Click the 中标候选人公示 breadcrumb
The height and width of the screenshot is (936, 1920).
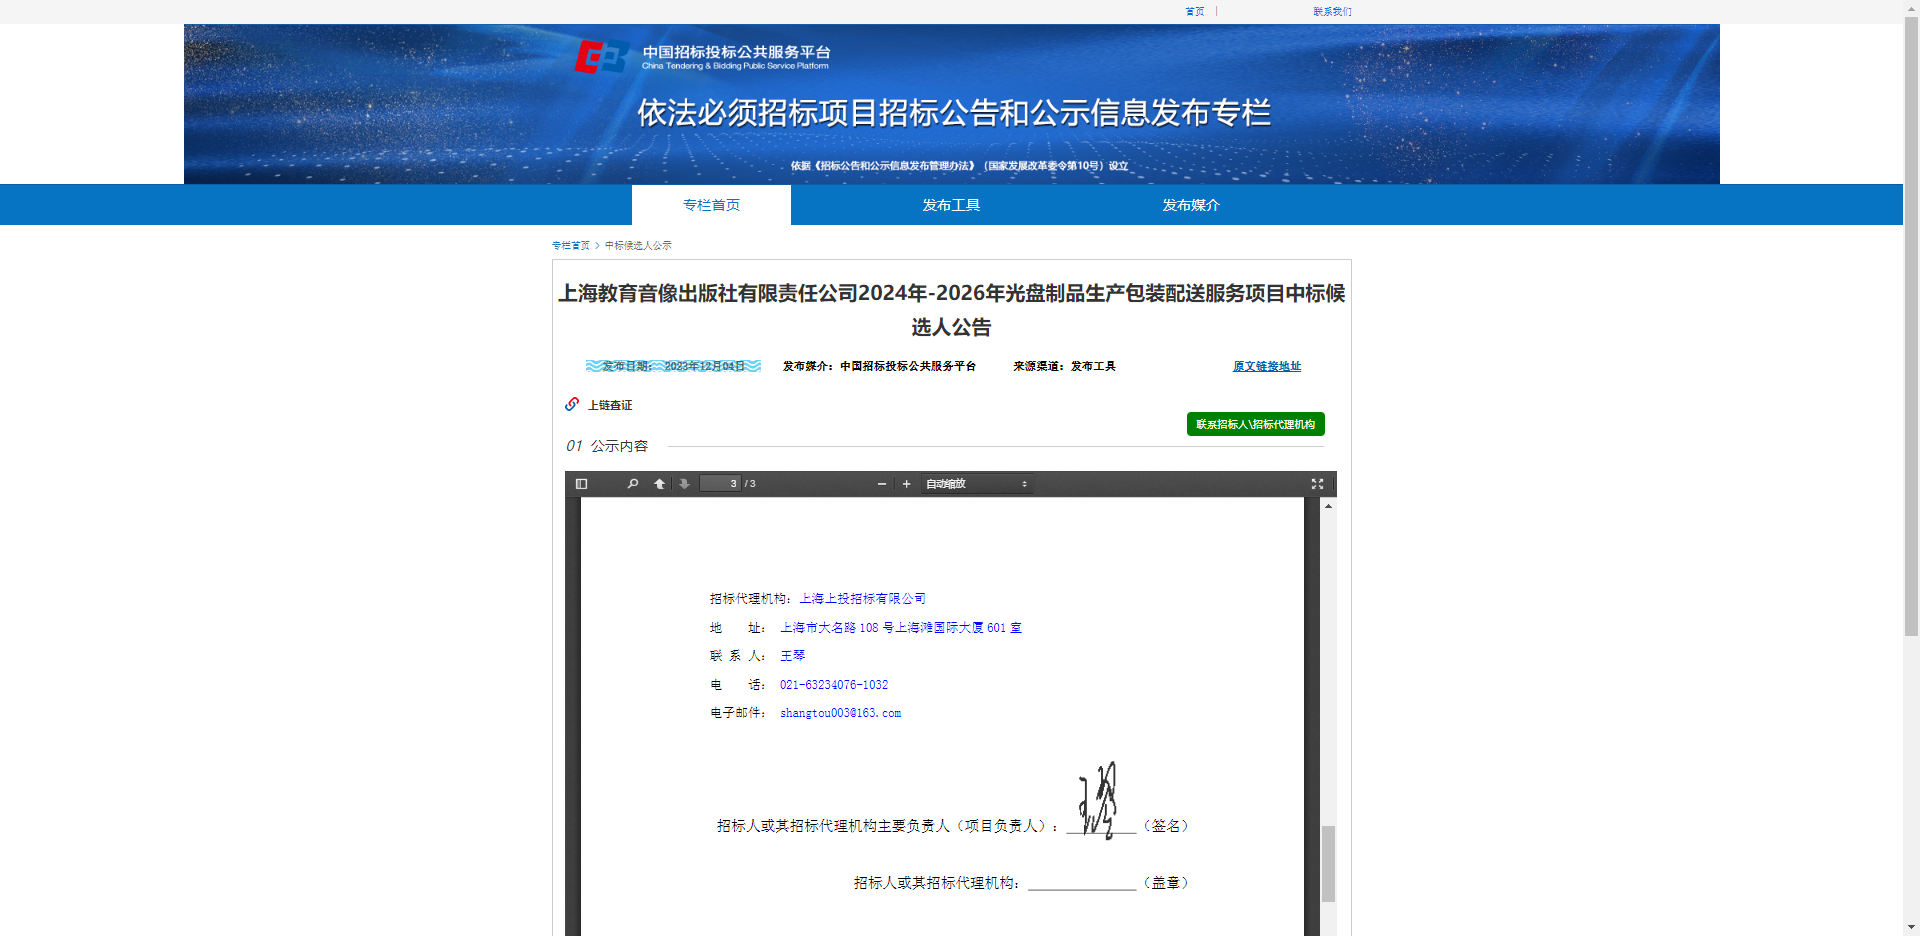pos(638,245)
